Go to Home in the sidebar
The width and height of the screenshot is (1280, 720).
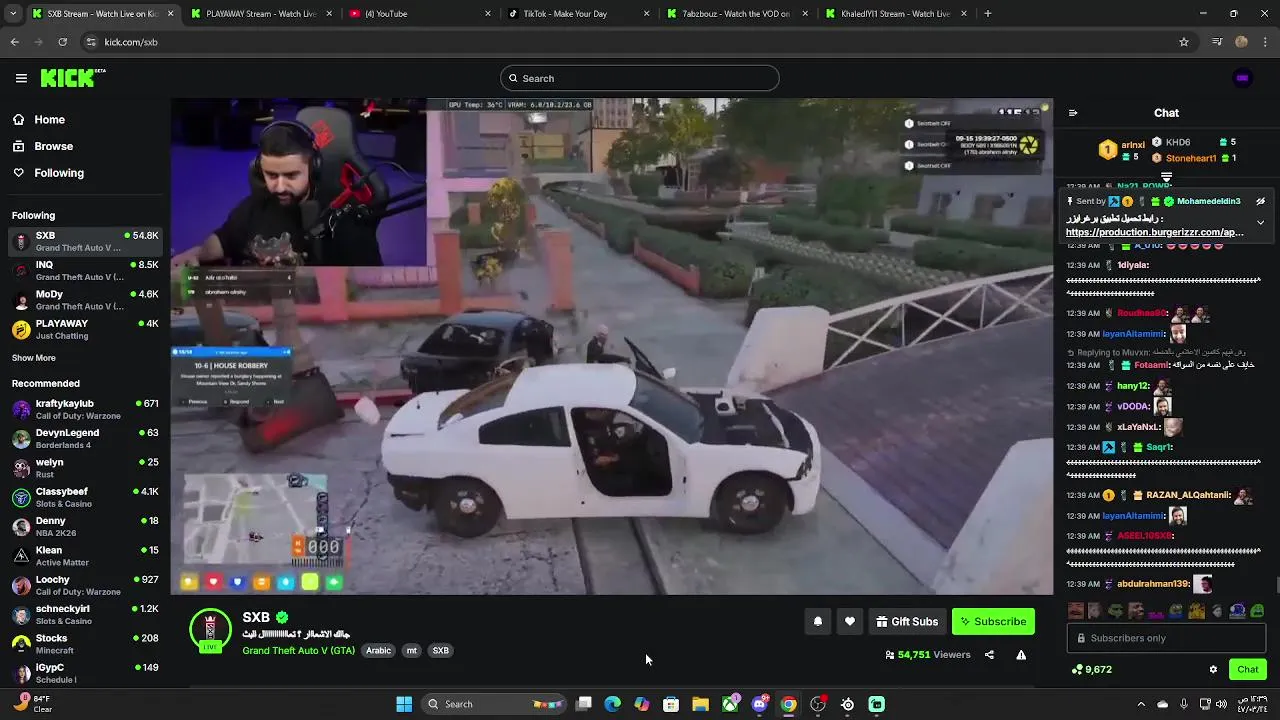pyautogui.click(x=49, y=119)
